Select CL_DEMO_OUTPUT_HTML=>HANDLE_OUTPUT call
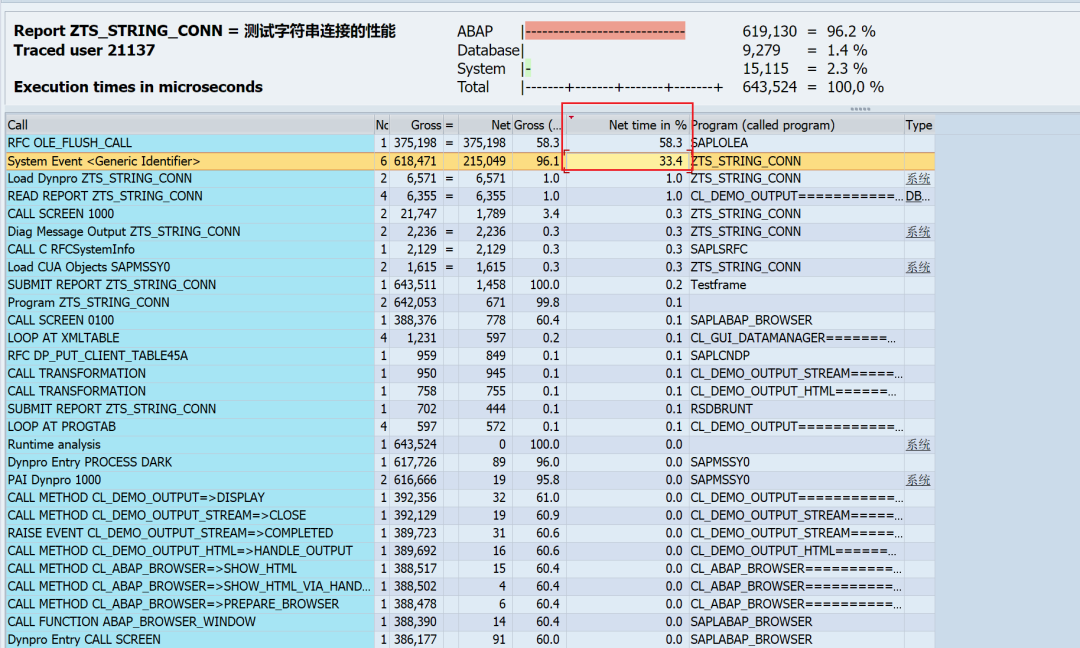The image size is (1080, 648). point(189,551)
